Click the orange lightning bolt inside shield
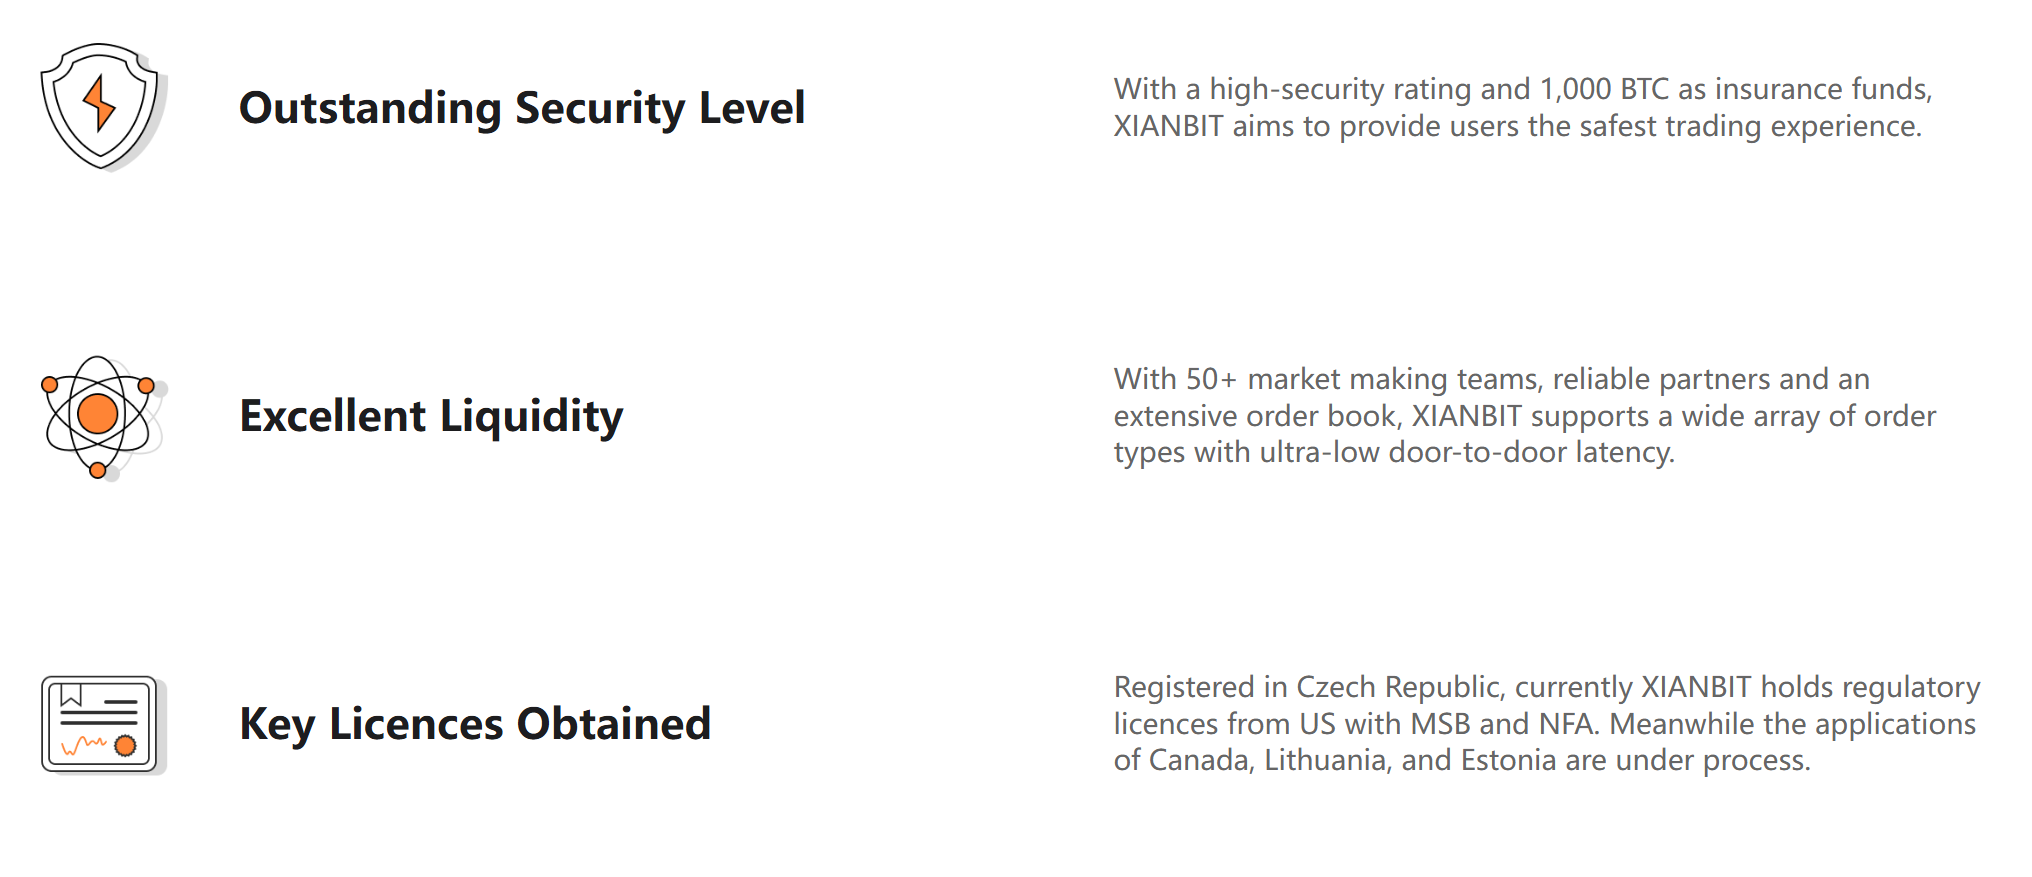This screenshot has width=2032, height=877. (99, 104)
